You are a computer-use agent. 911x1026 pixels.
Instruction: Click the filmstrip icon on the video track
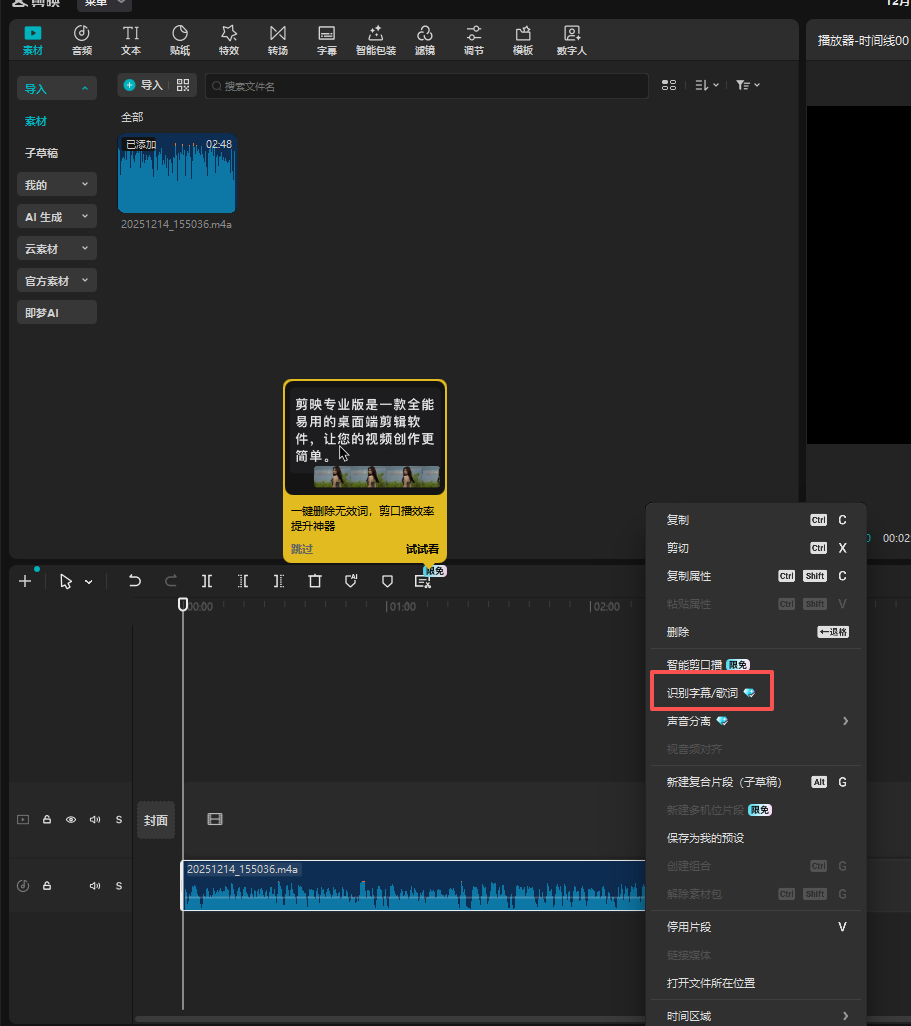coord(215,819)
